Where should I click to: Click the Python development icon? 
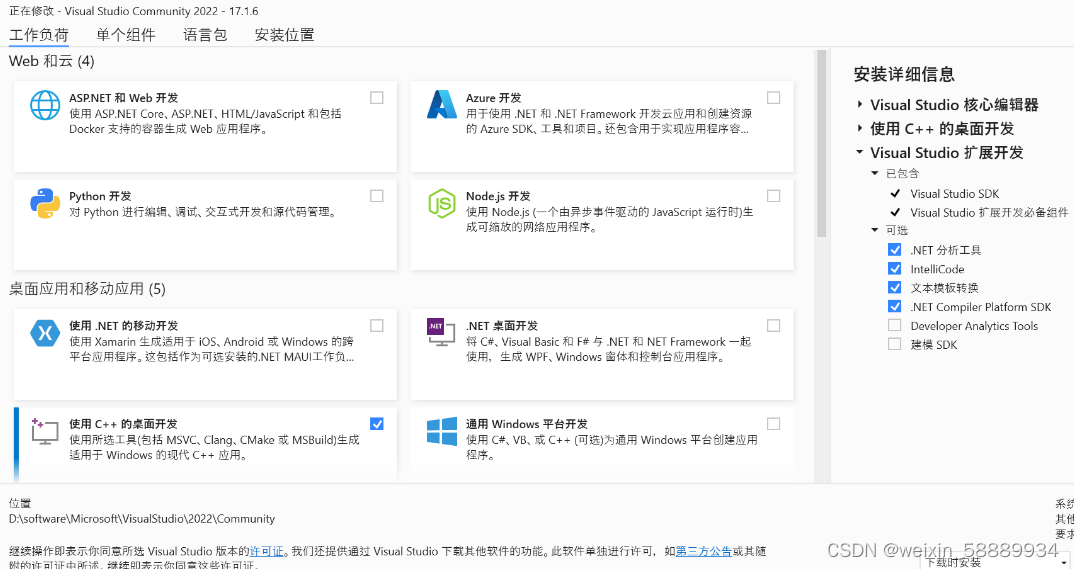pos(45,203)
